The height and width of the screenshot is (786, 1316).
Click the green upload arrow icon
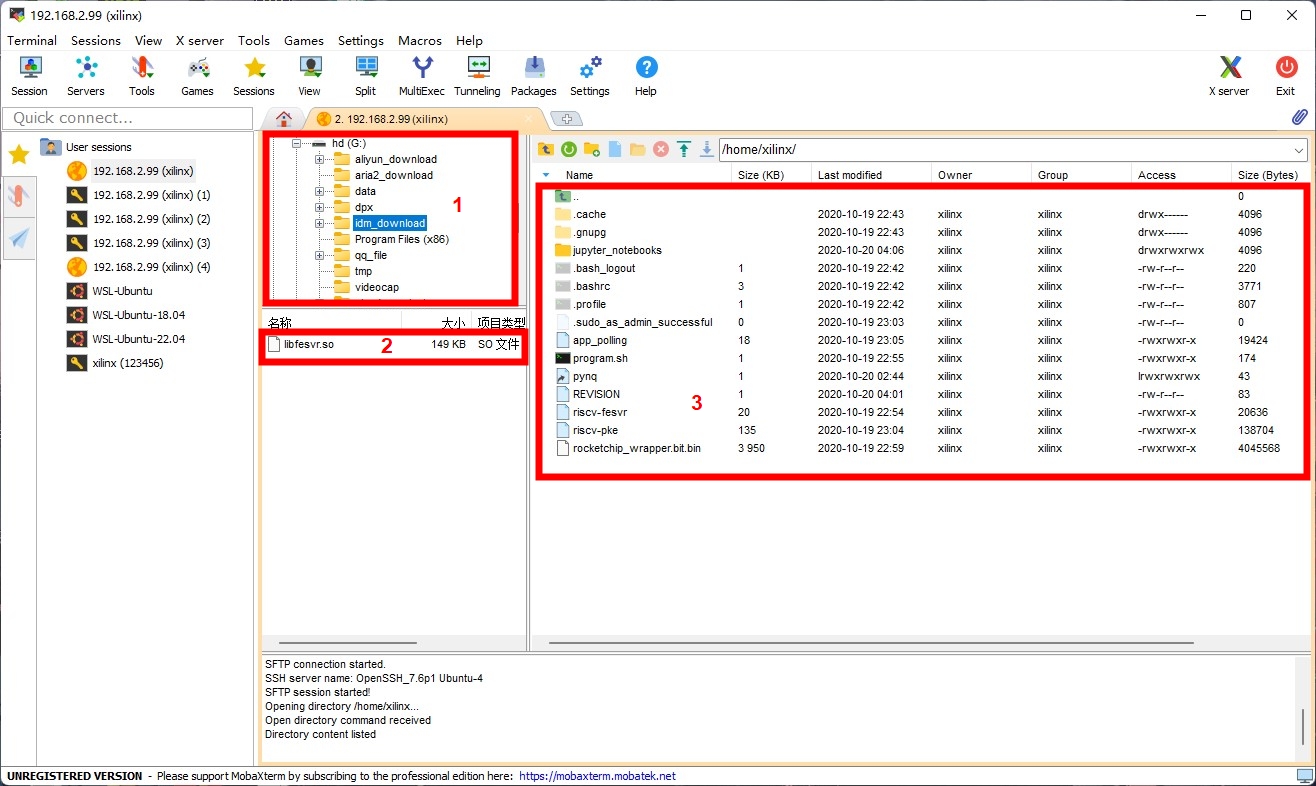(684, 149)
